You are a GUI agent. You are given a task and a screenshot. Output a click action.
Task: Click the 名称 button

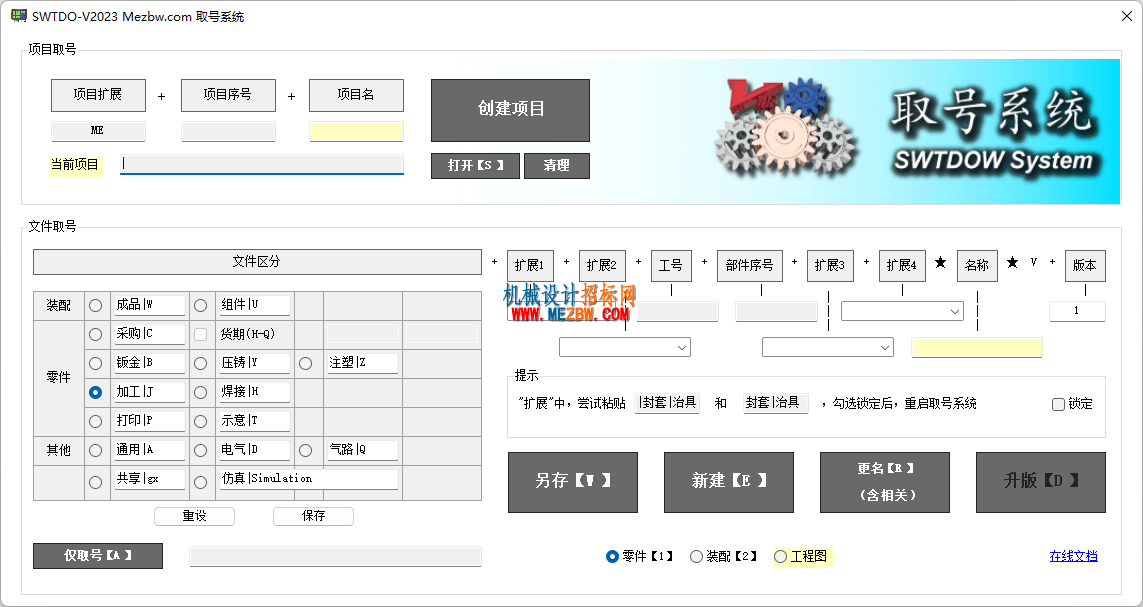977,265
